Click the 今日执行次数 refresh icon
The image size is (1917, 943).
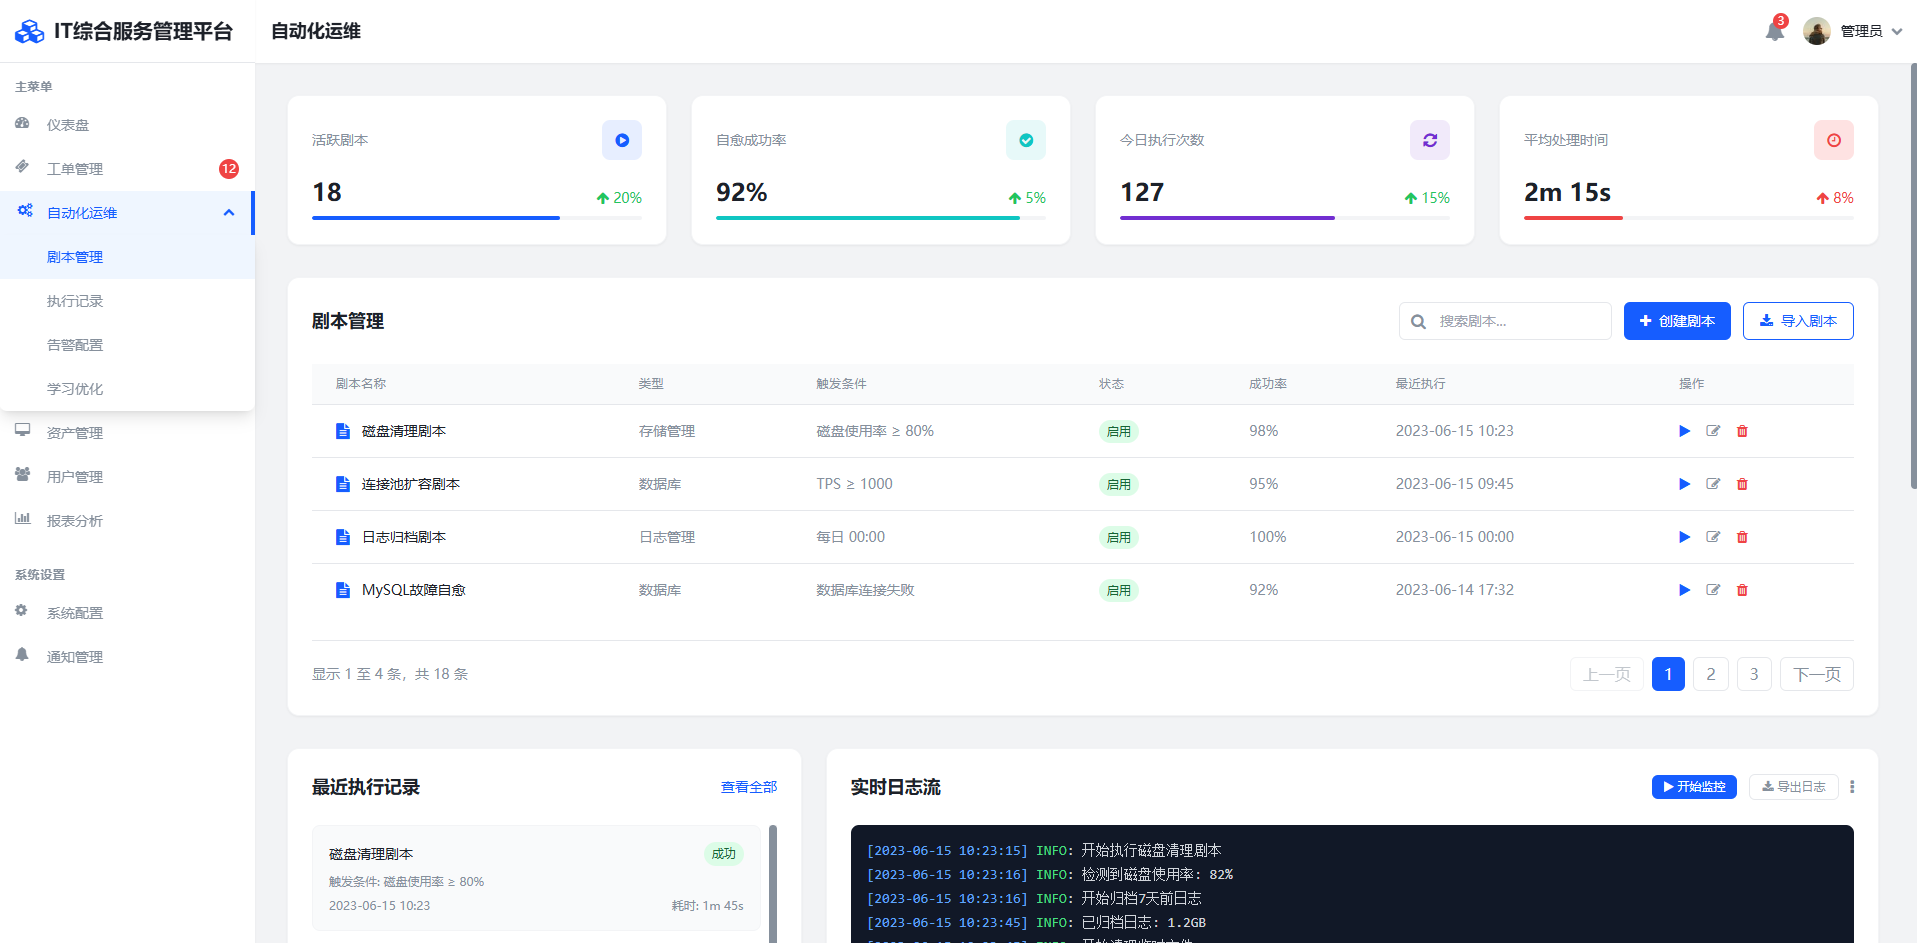click(x=1429, y=140)
